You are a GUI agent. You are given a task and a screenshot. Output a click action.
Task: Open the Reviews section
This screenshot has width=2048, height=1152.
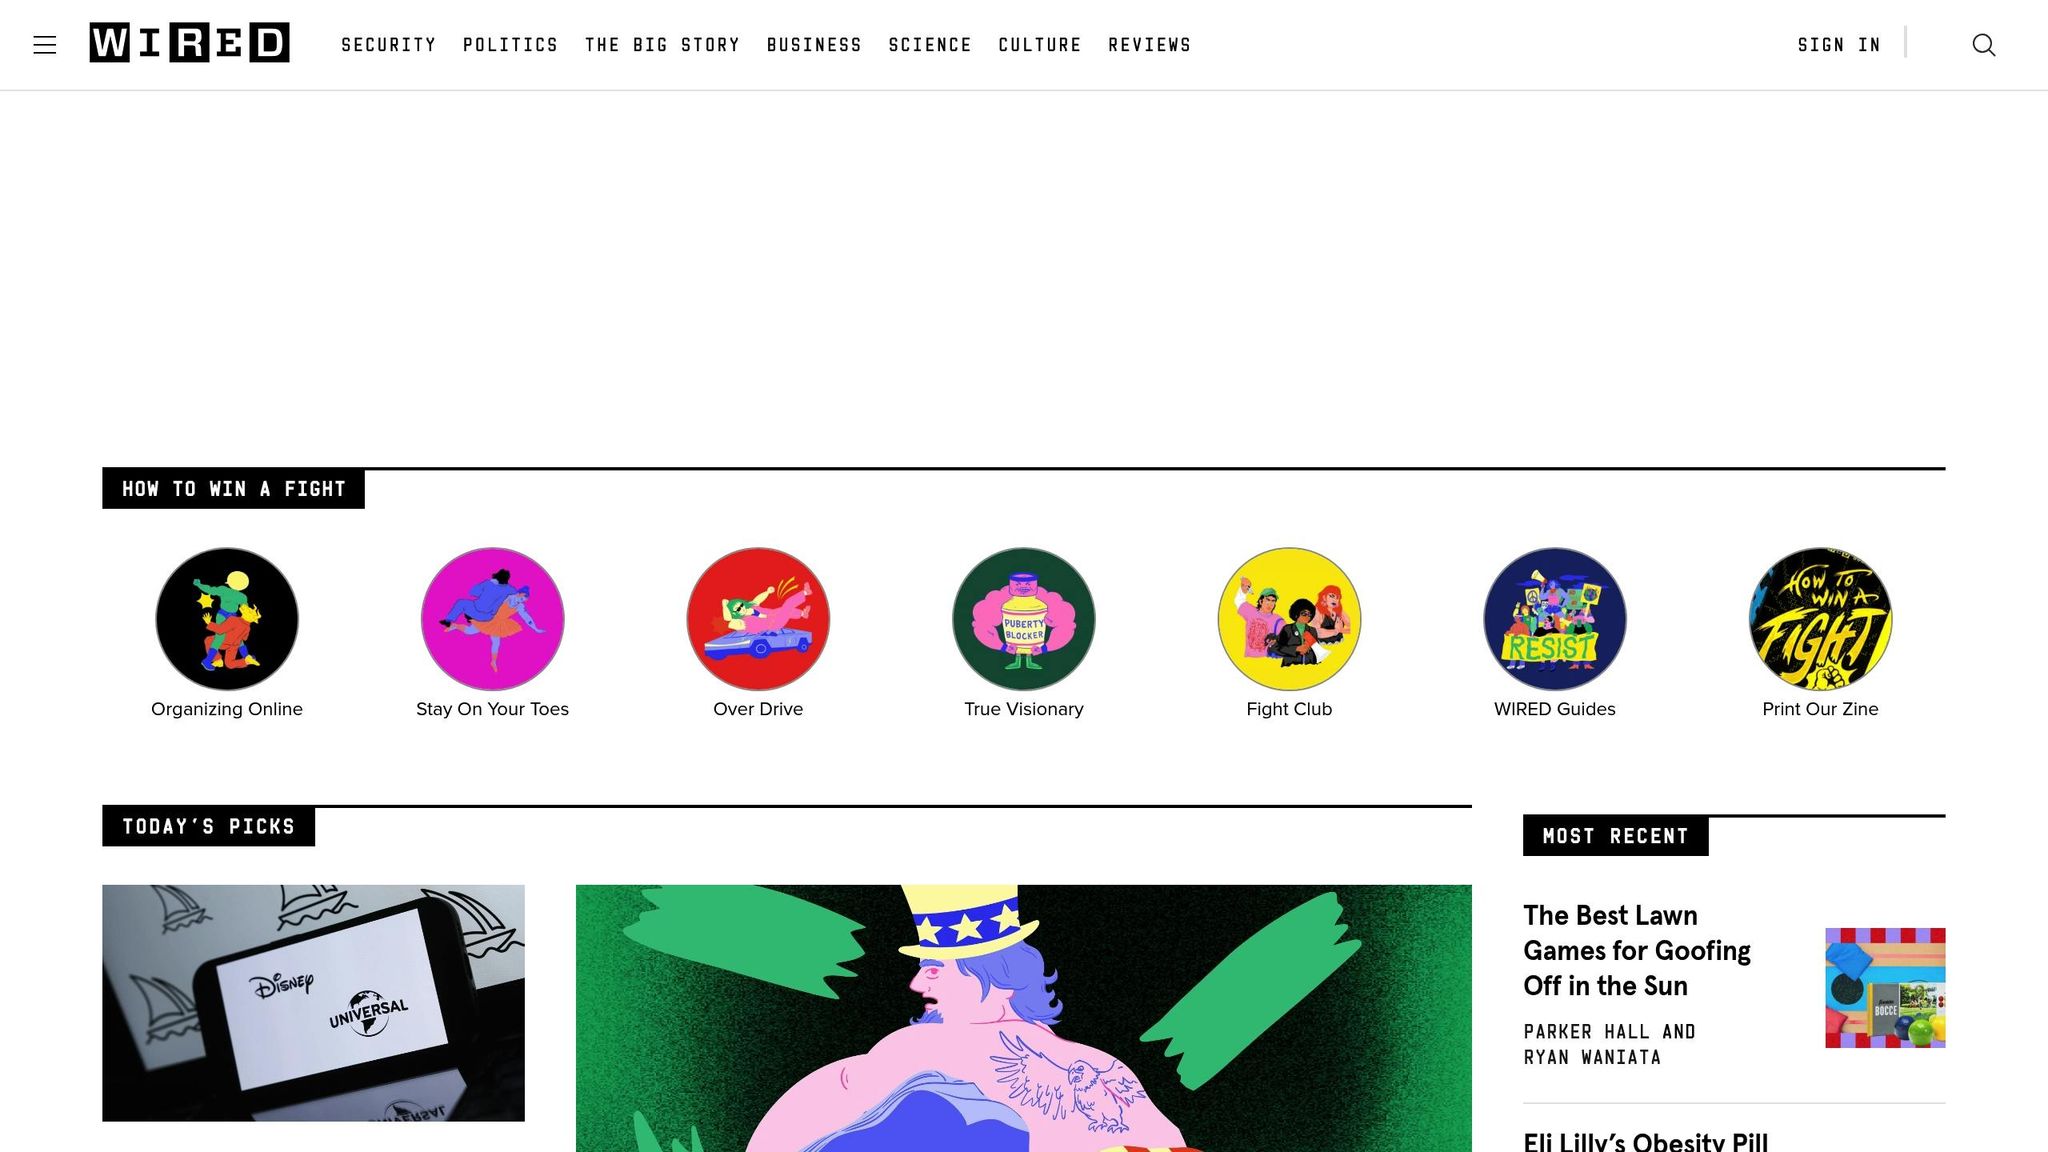[x=1150, y=45]
